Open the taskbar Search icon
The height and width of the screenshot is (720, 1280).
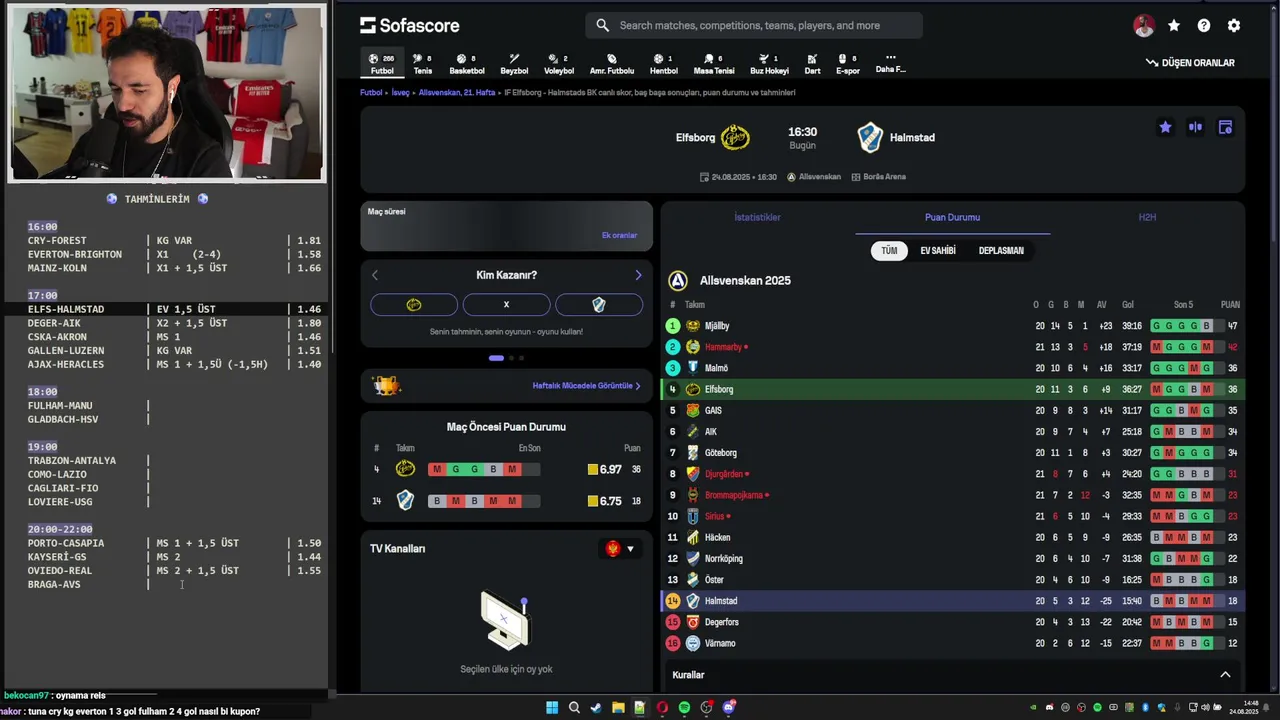tap(574, 708)
